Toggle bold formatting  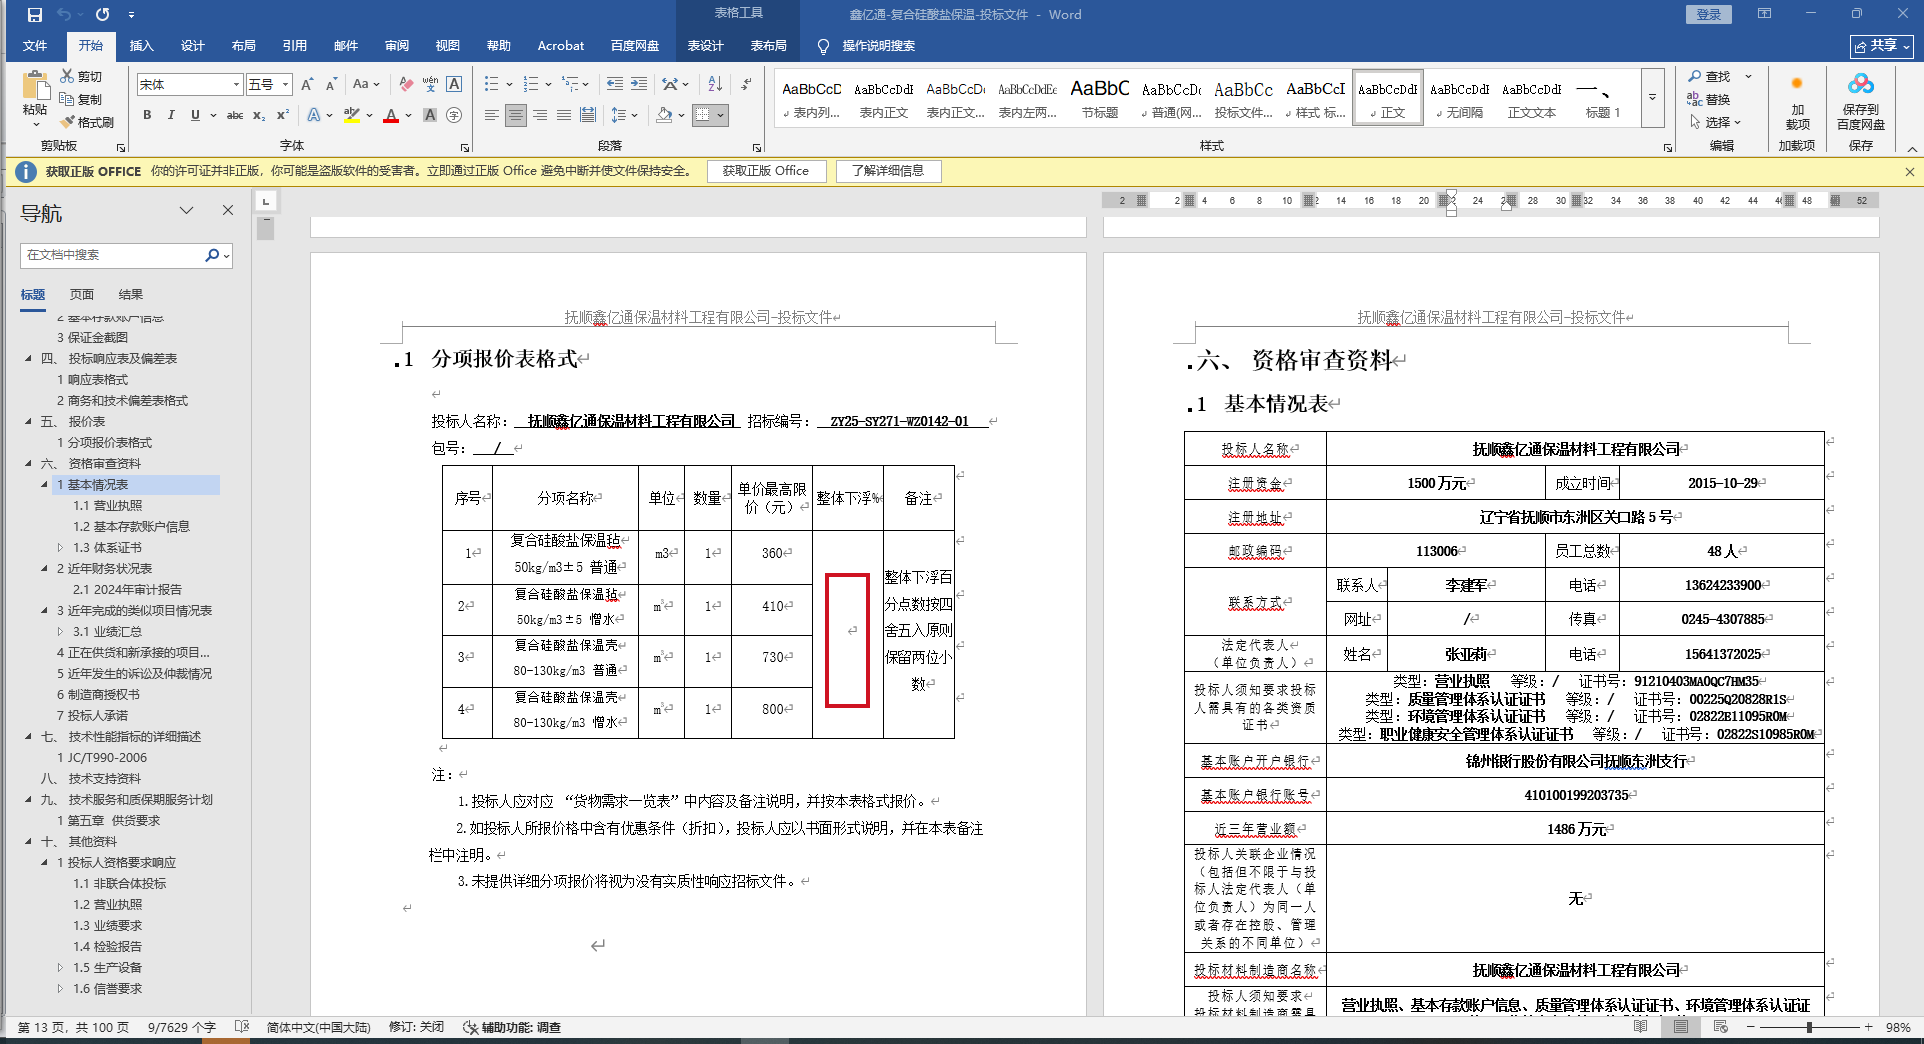147,115
